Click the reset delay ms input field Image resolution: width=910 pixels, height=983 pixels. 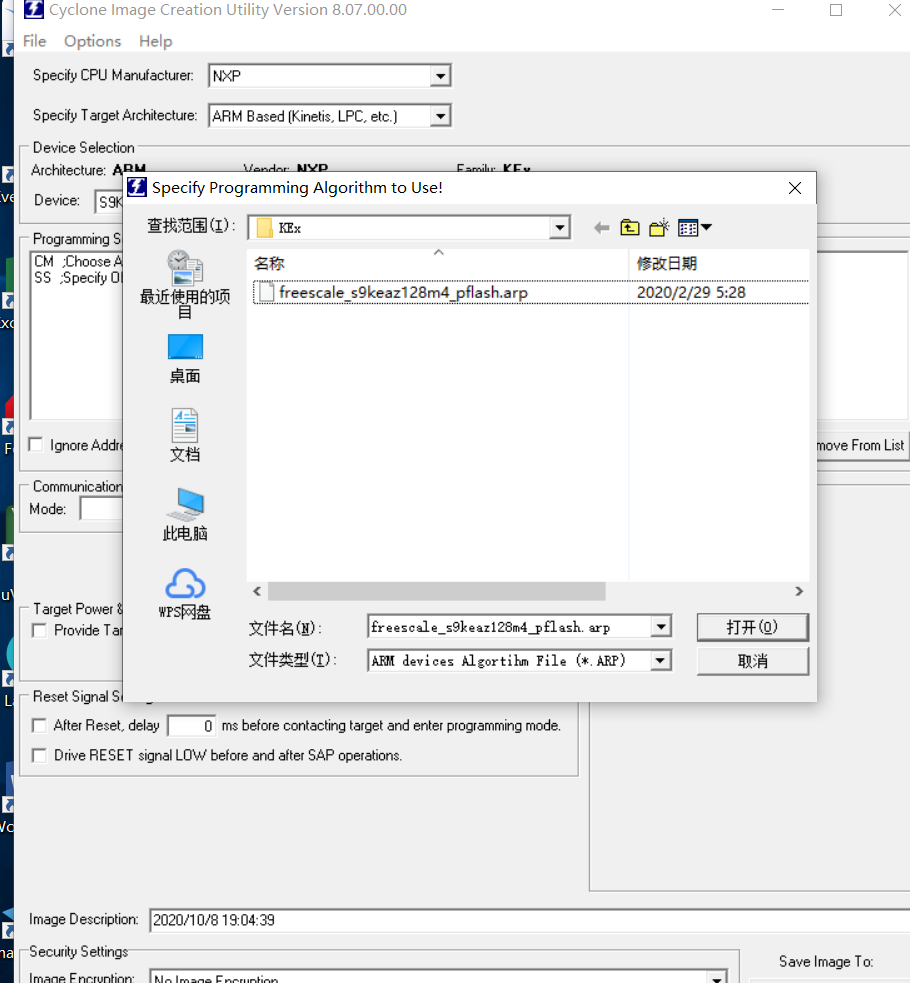coord(192,726)
